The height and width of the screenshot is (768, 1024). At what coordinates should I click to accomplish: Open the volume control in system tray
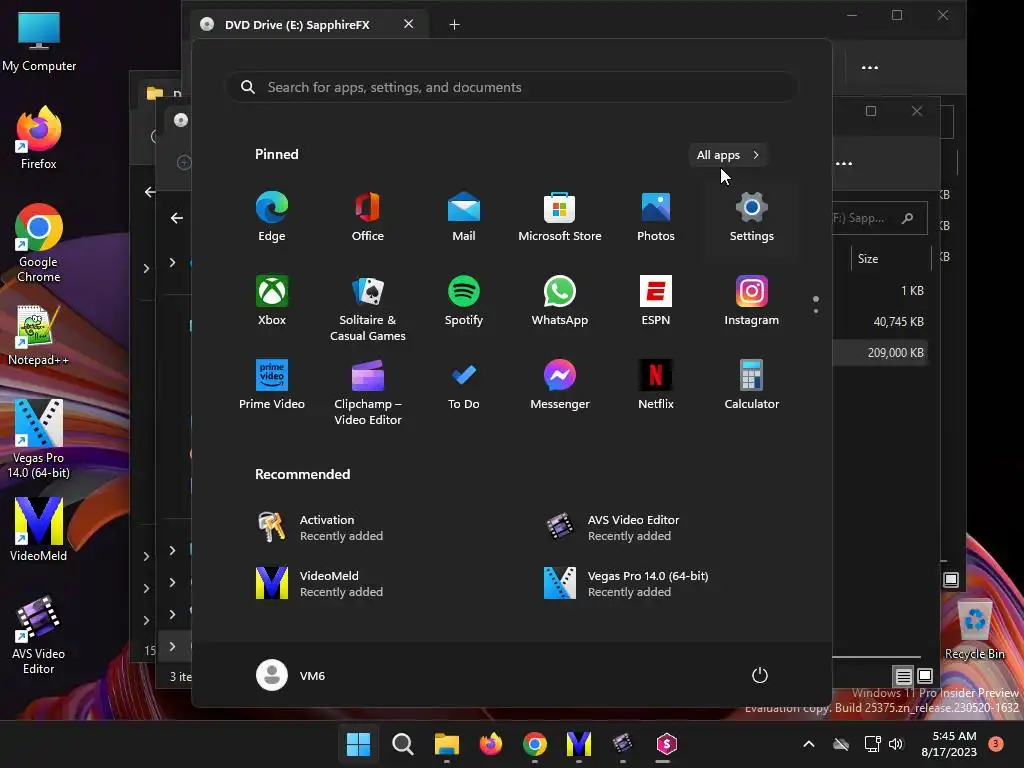[x=896, y=744]
